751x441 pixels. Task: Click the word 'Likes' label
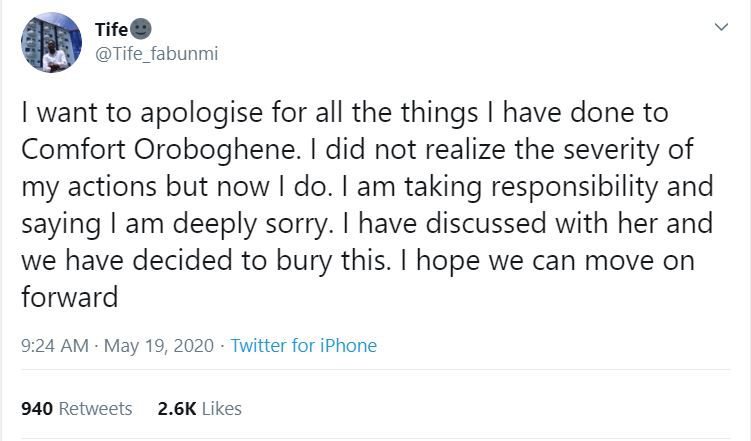coord(222,408)
